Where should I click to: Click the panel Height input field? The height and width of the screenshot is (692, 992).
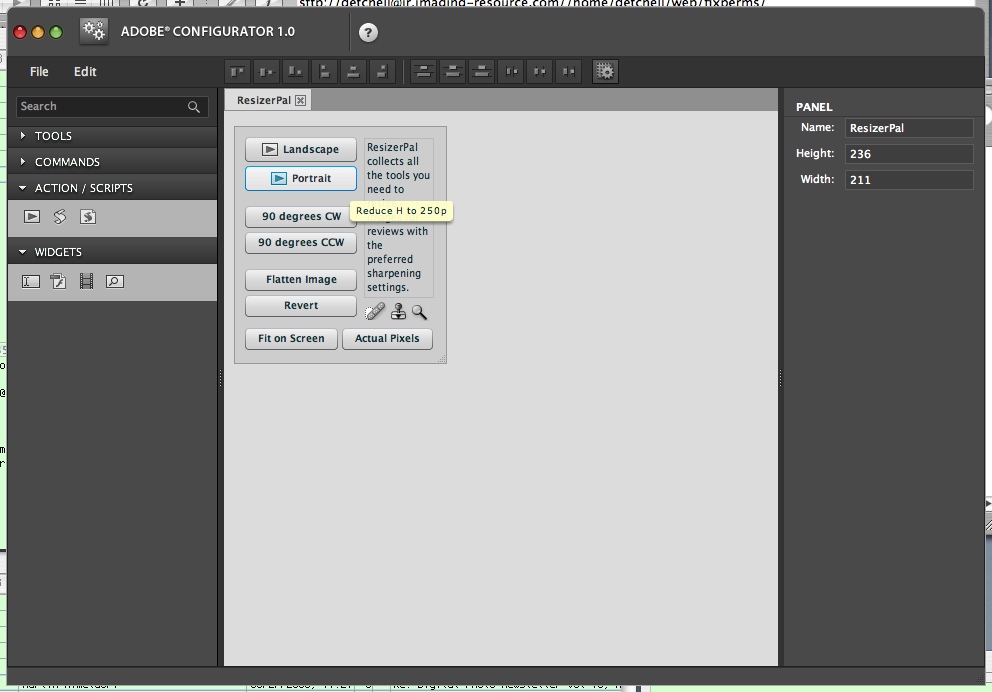[908, 154]
